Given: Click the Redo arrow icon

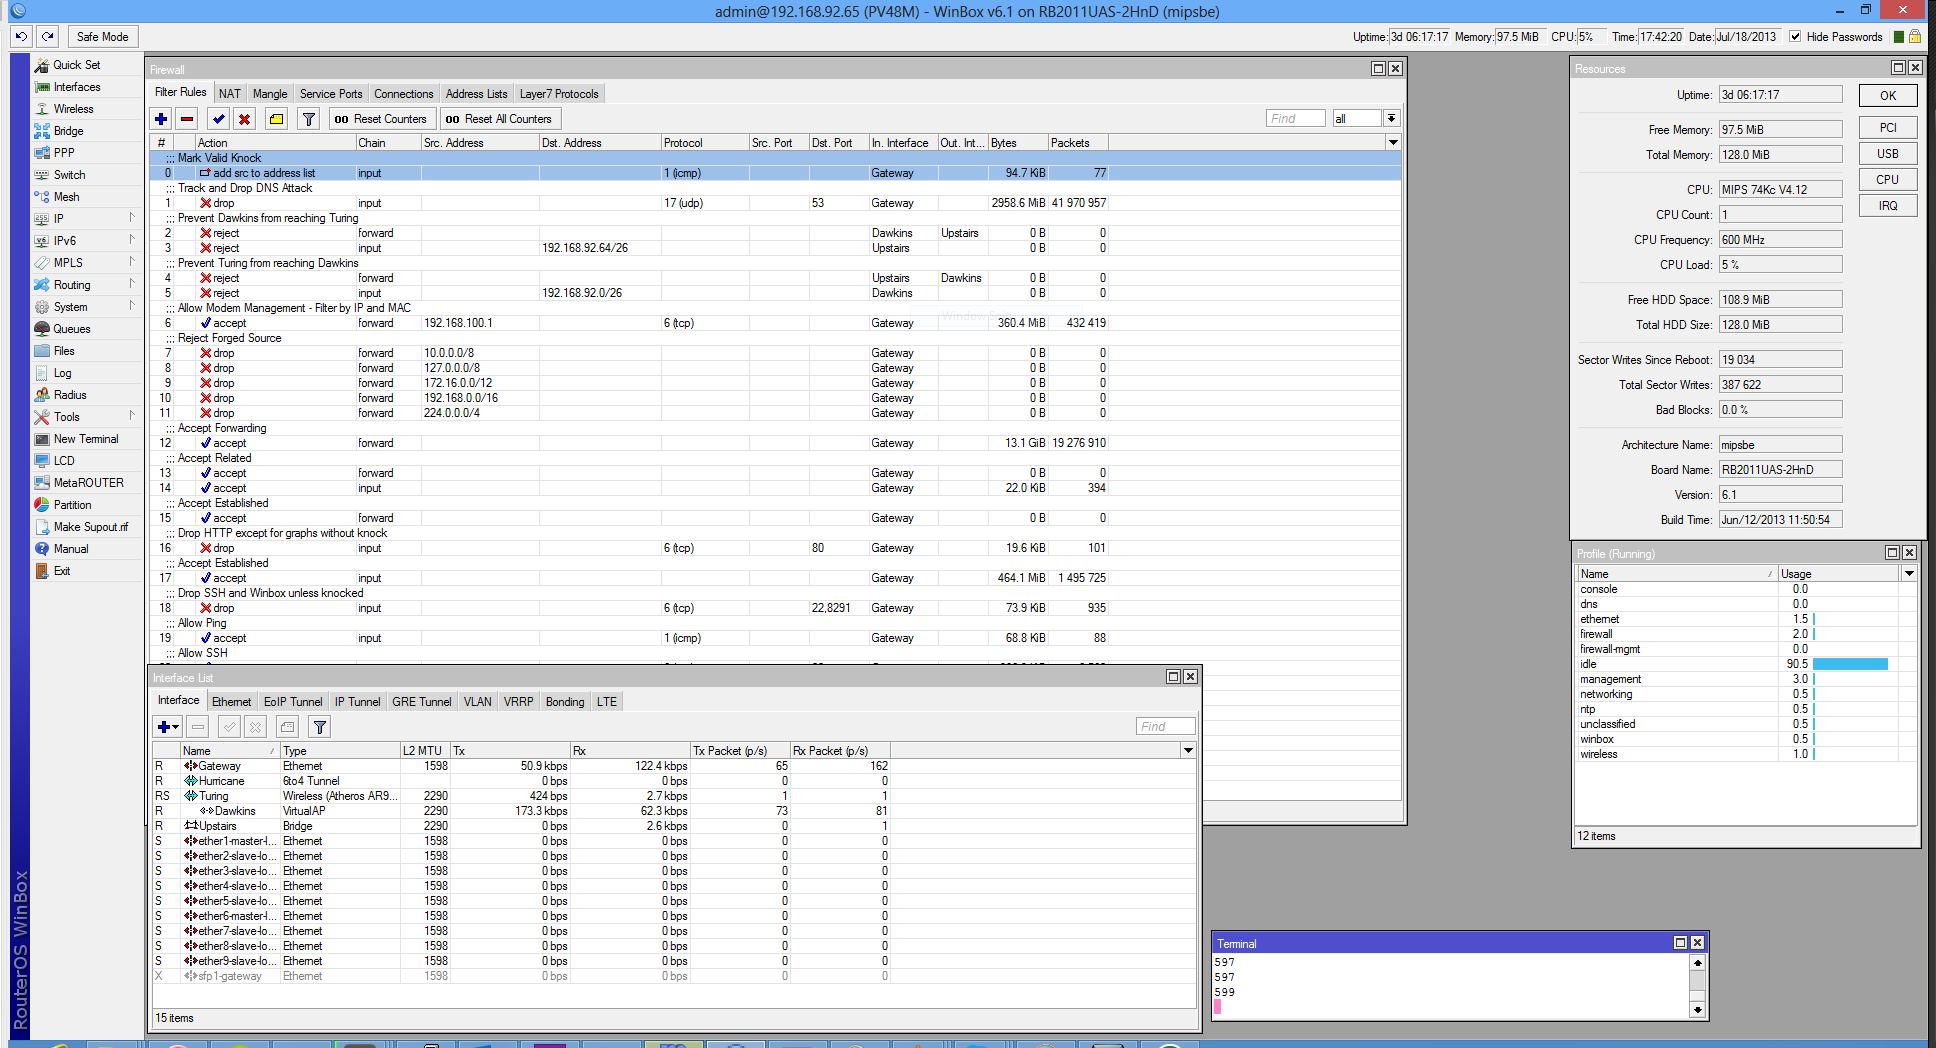Looking at the screenshot, I should click(x=47, y=37).
